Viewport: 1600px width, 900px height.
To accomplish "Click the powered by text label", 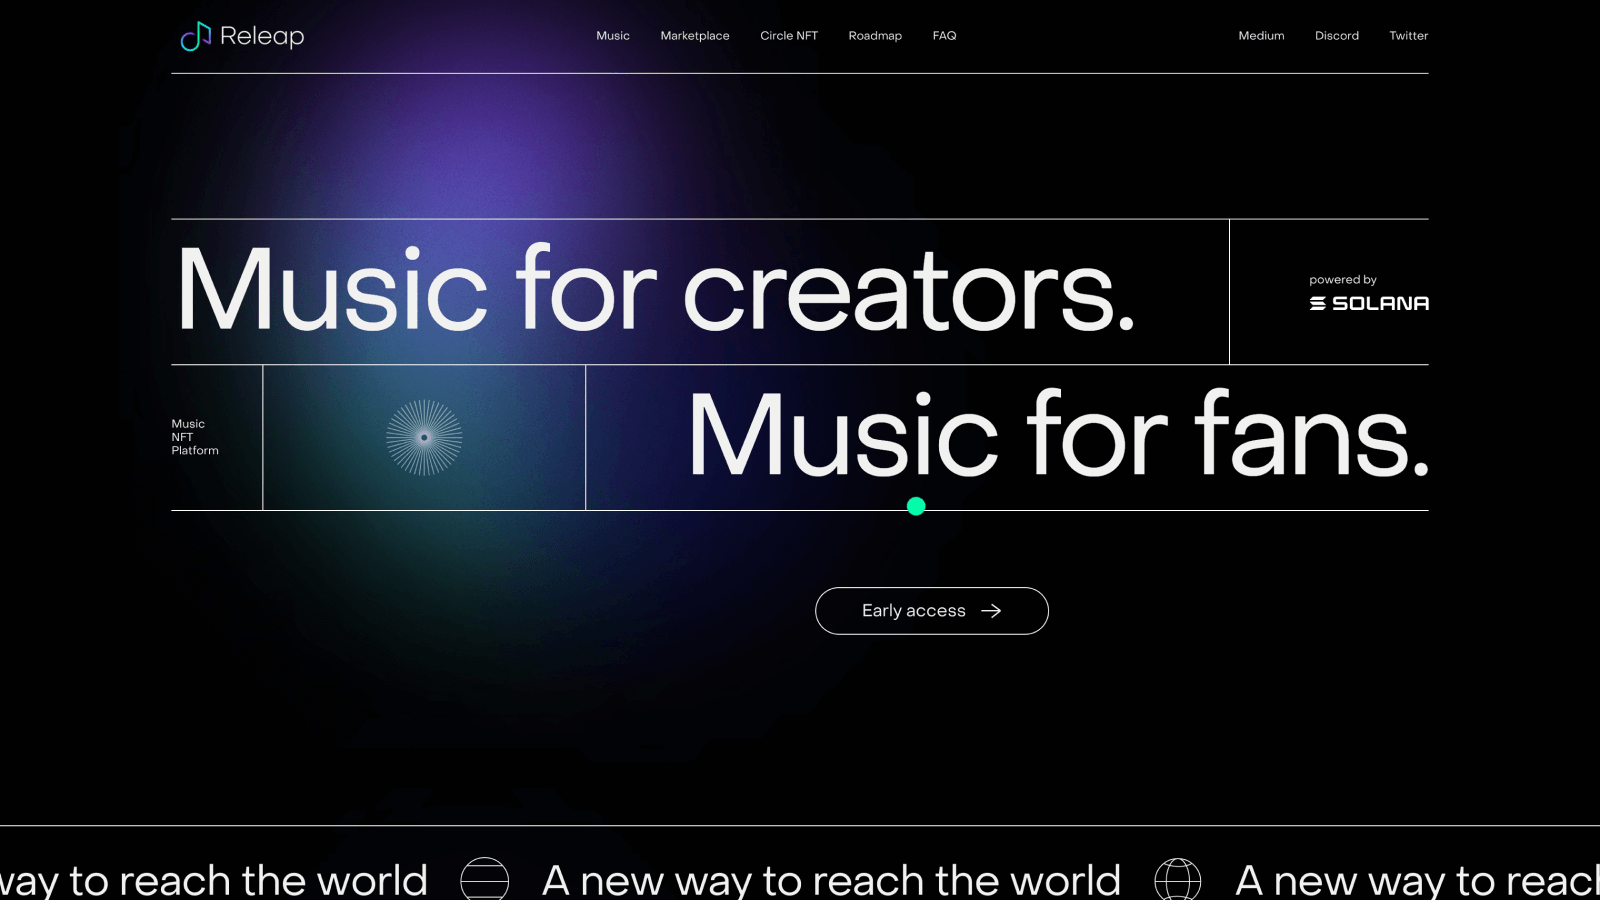I will pyautogui.click(x=1343, y=280).
